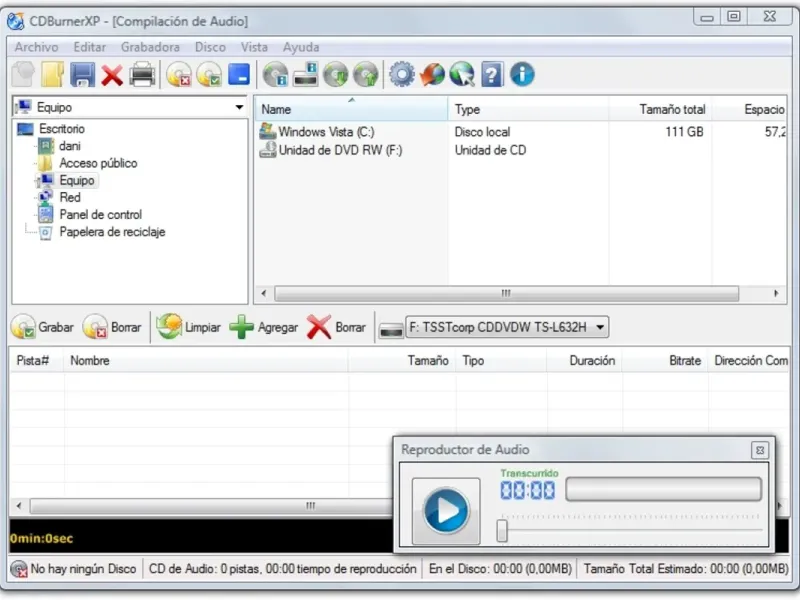The width and height of the screenshot is (800, 600).
Task: Select the Windows Vista (C:) drive row
Action: [x=520, y=132]
